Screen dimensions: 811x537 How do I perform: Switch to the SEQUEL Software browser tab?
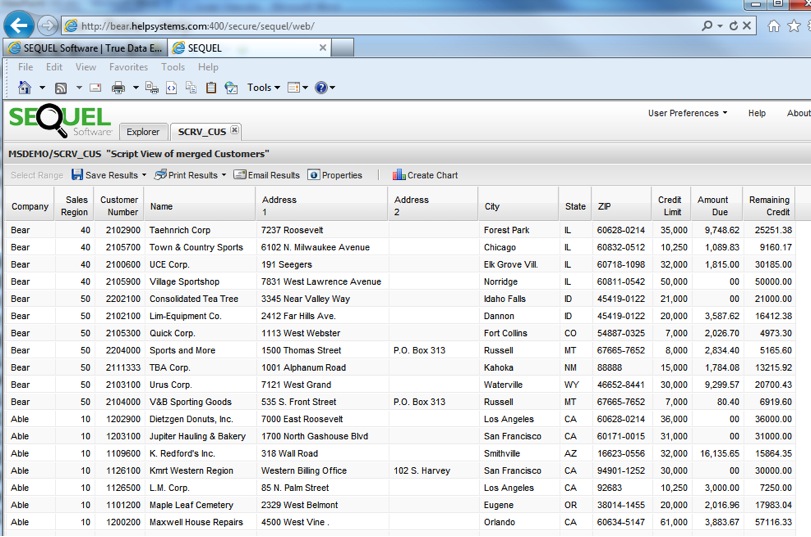click(85, 48)
